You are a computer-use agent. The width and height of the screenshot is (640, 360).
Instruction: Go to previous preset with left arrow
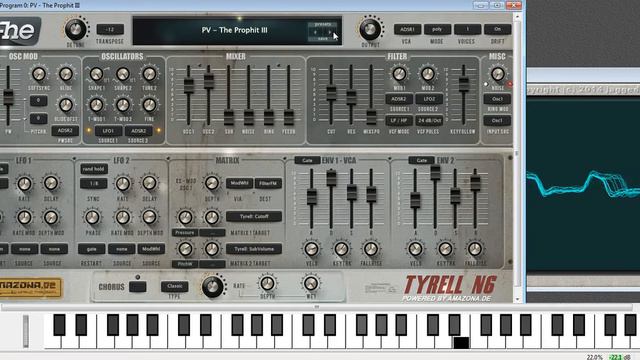pos(315,31)
